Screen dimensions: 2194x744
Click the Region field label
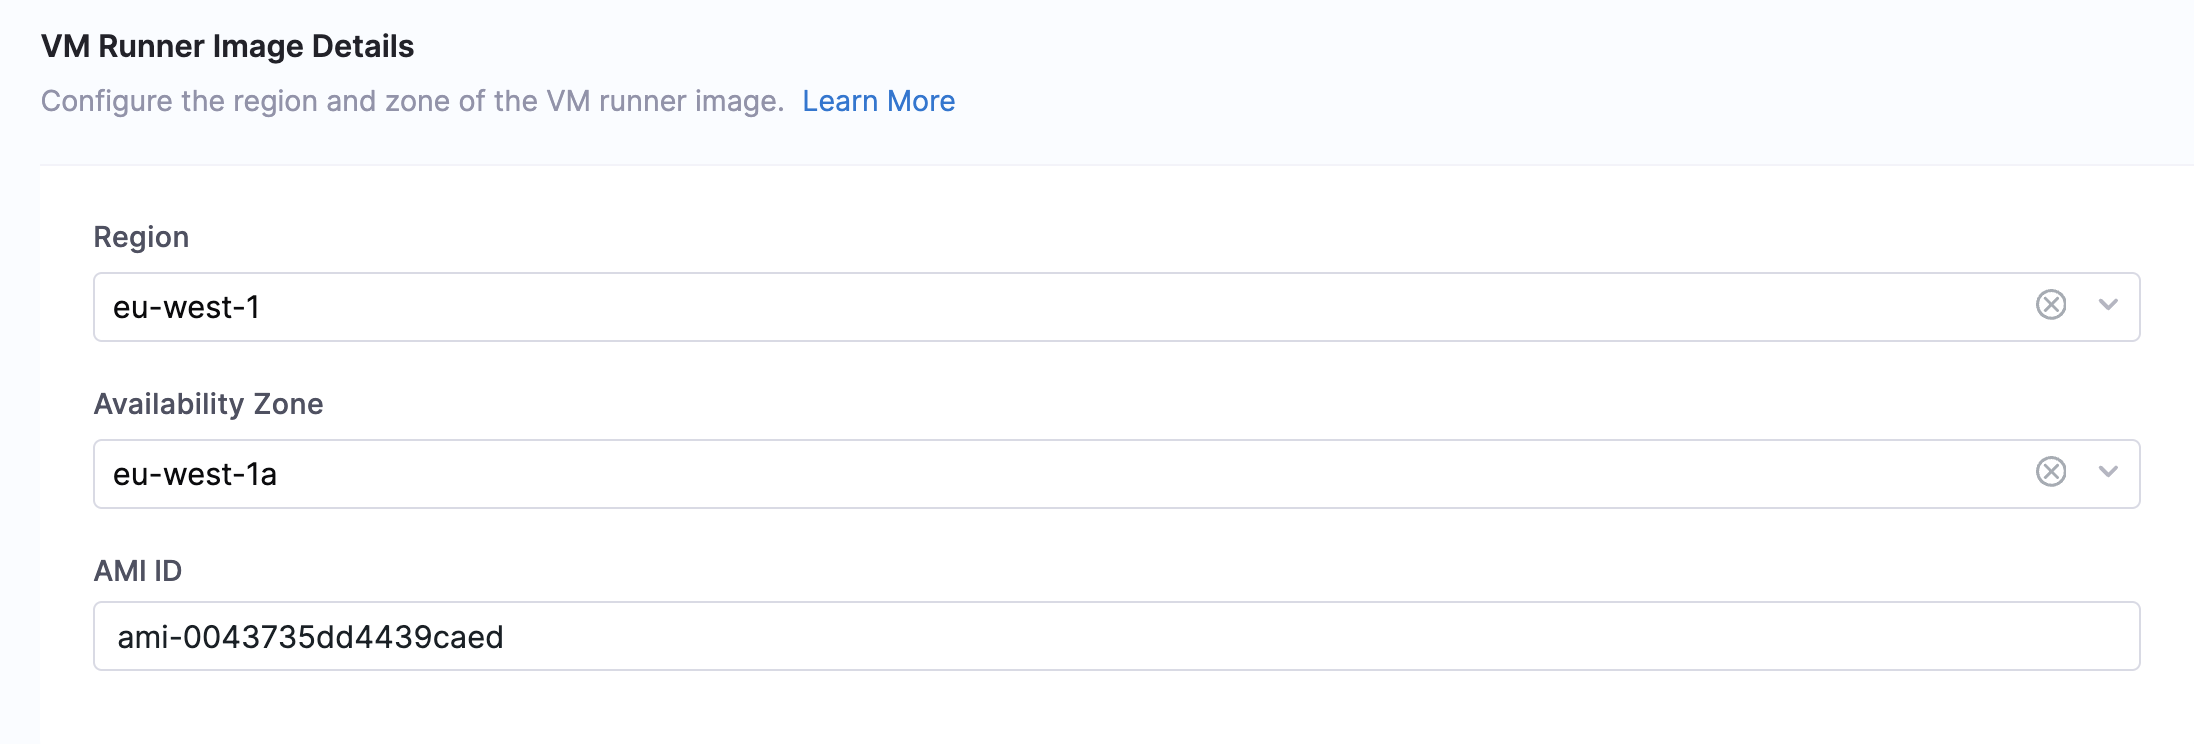point(141,237)
